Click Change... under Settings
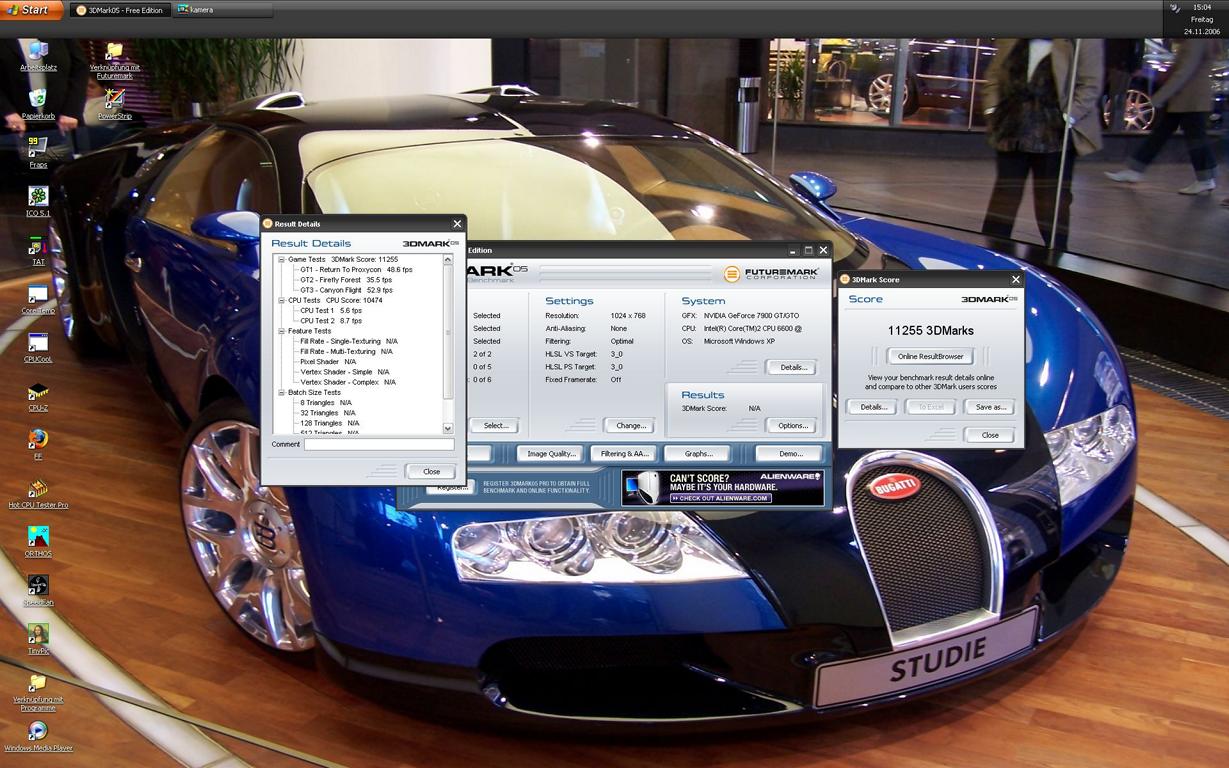Image resolution: width=1229 pixels, height=768 pixels. point(631,425)
